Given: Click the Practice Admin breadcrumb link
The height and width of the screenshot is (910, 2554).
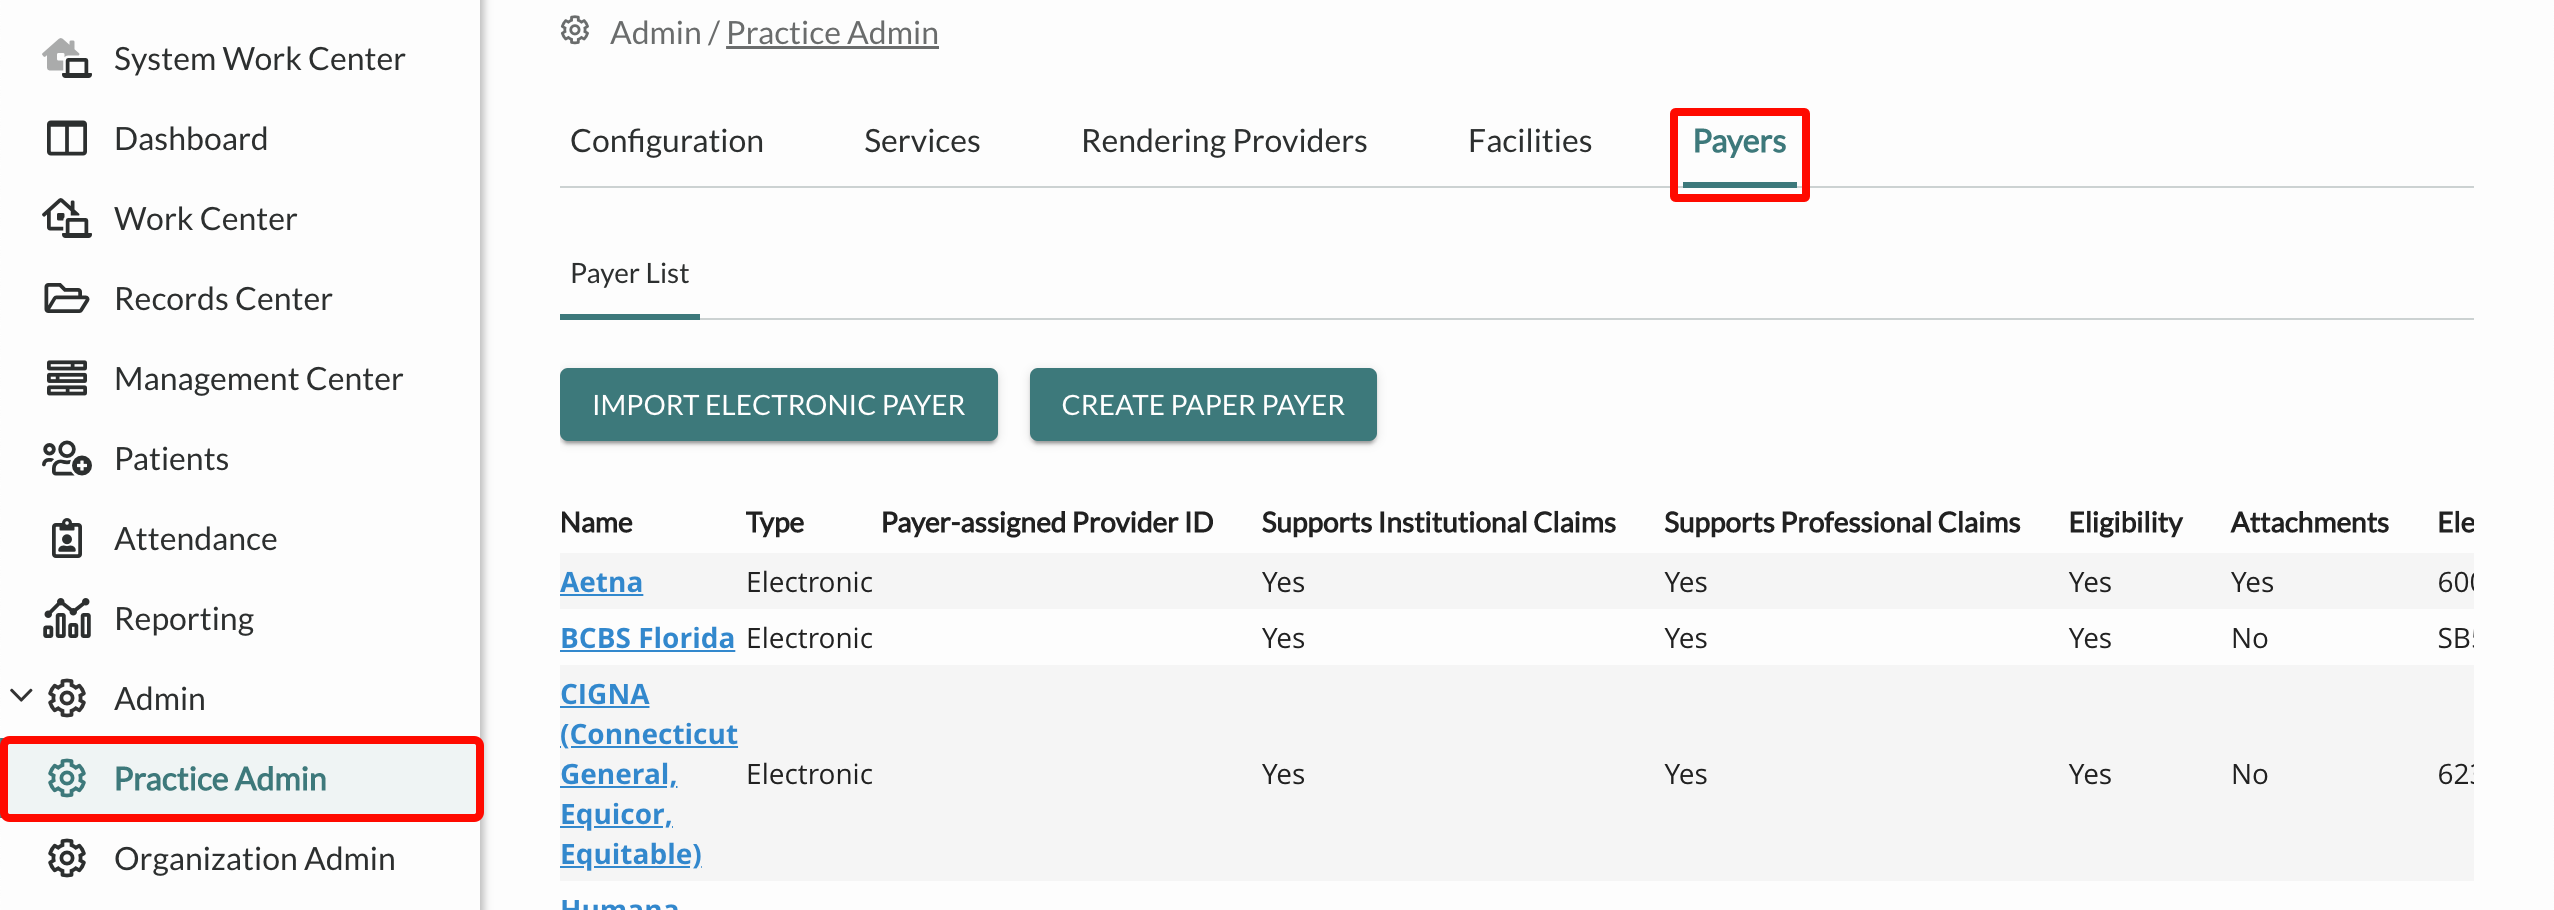Looking at the screenshot, I should point(832,33).
